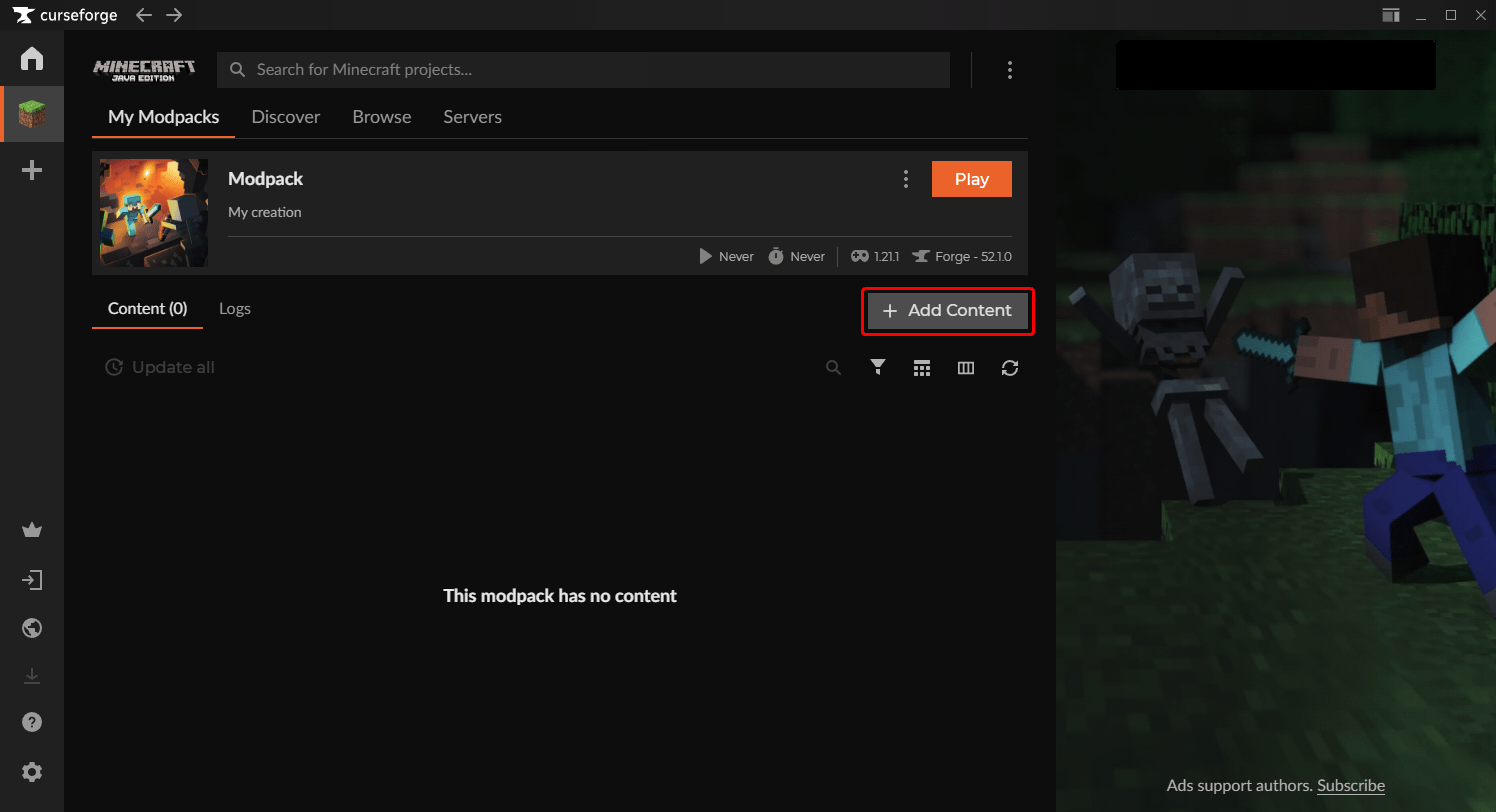Open the columns selector icon
This screenshot has width=1496, height=812.
point(966,368)
